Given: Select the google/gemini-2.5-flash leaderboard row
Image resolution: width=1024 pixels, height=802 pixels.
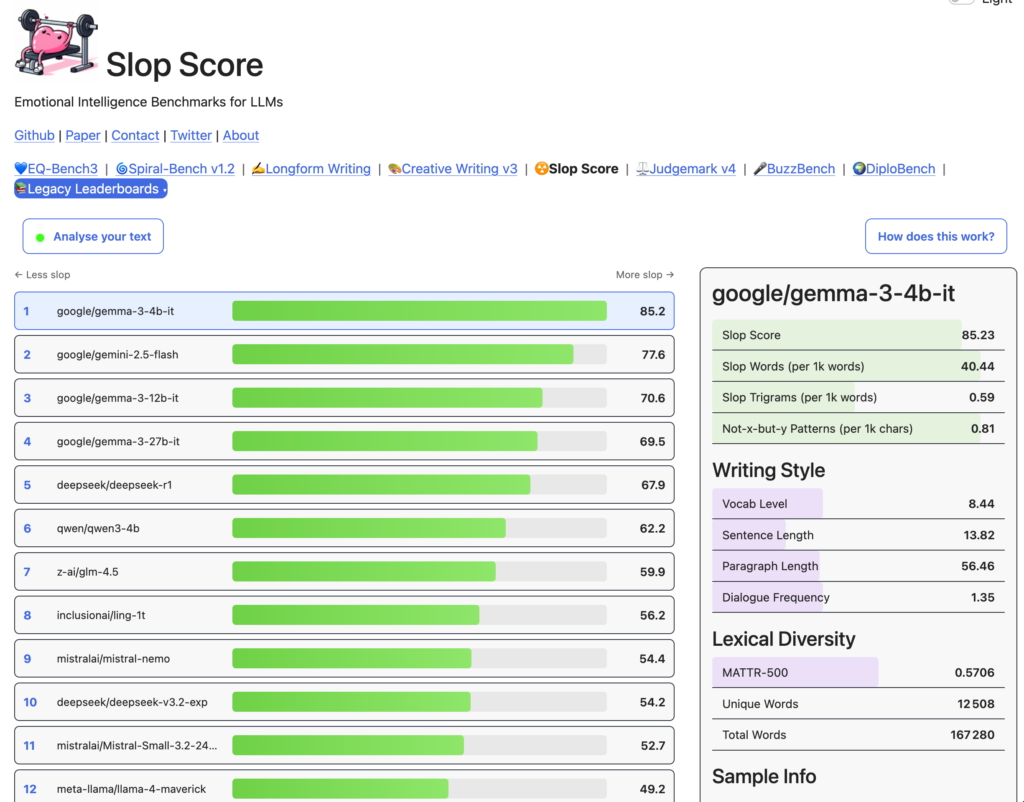Looking at the screenshot, I should pyautogui.click(x=344, y=355).
